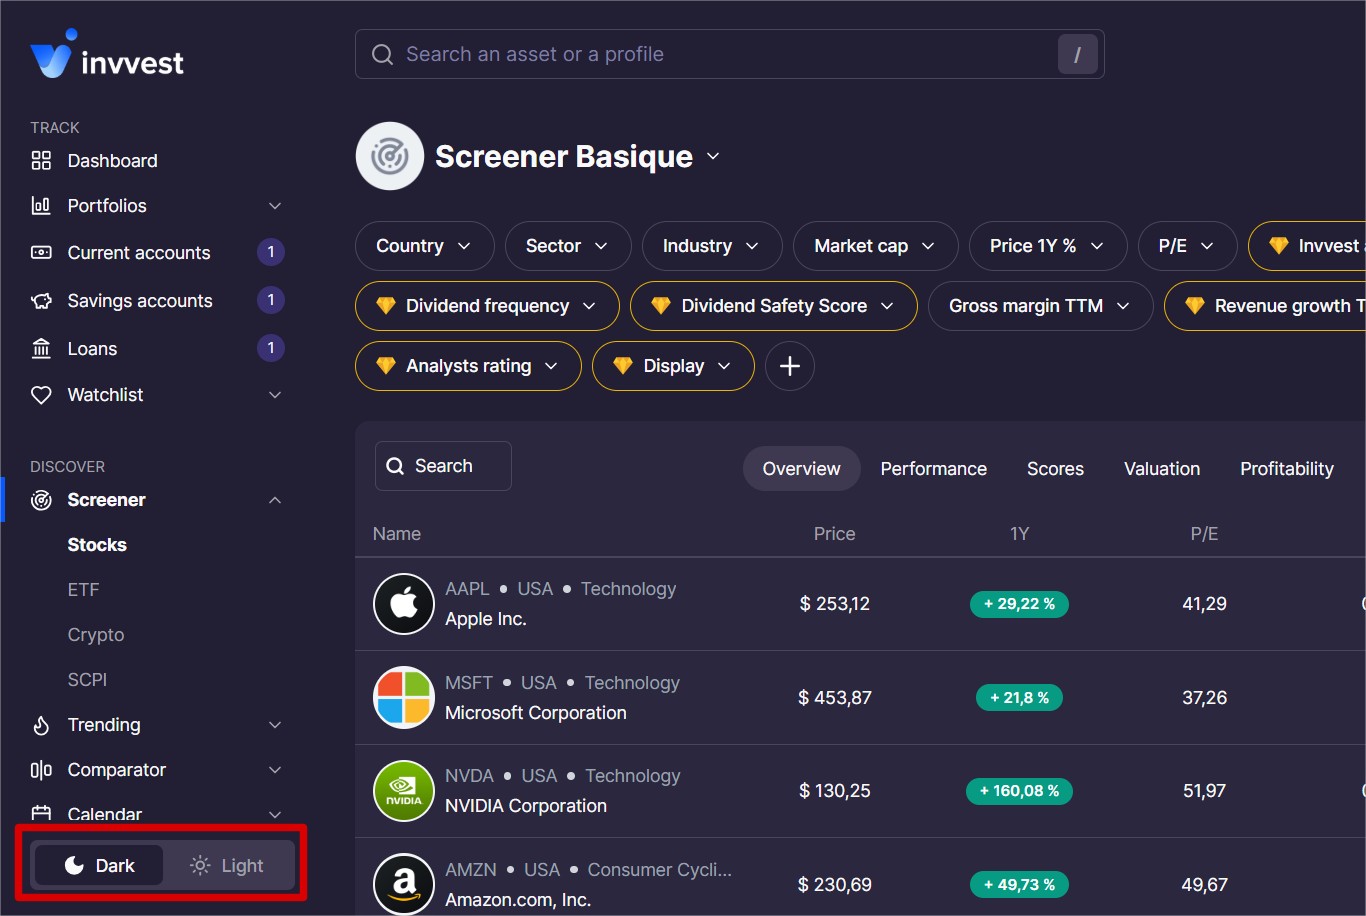
Task: Click the Portfolios chart icon
Action: pos(41,206)
